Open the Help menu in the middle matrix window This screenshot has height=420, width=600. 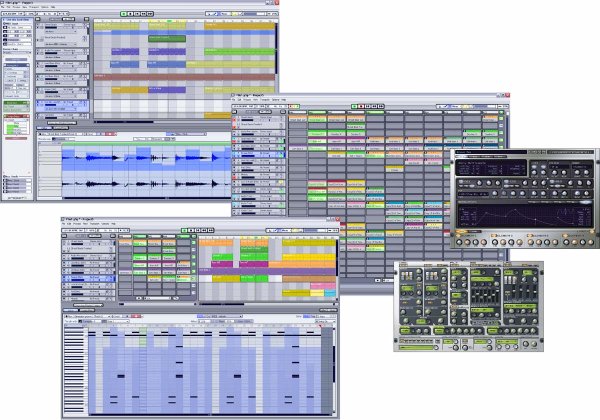[284, 99]
